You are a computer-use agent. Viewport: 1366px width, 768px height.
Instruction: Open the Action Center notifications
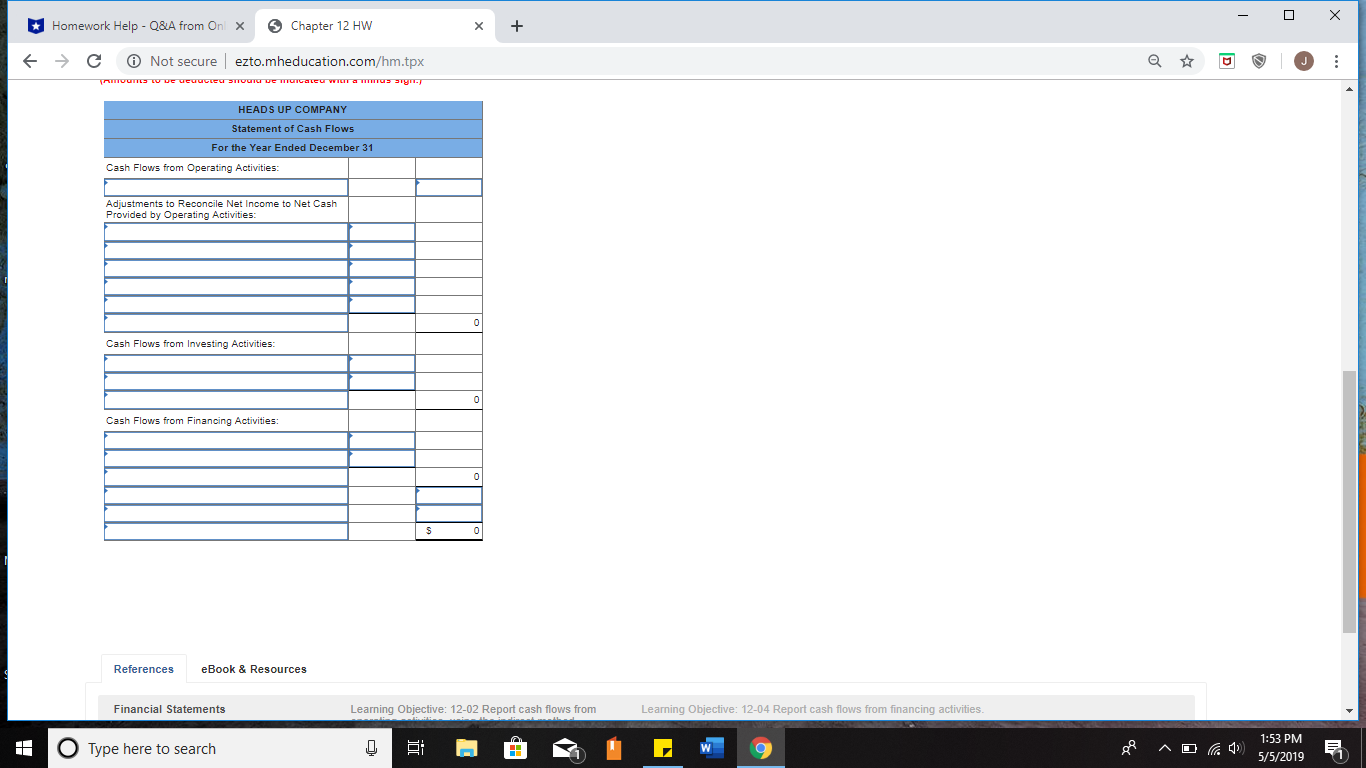(1334, 748)
